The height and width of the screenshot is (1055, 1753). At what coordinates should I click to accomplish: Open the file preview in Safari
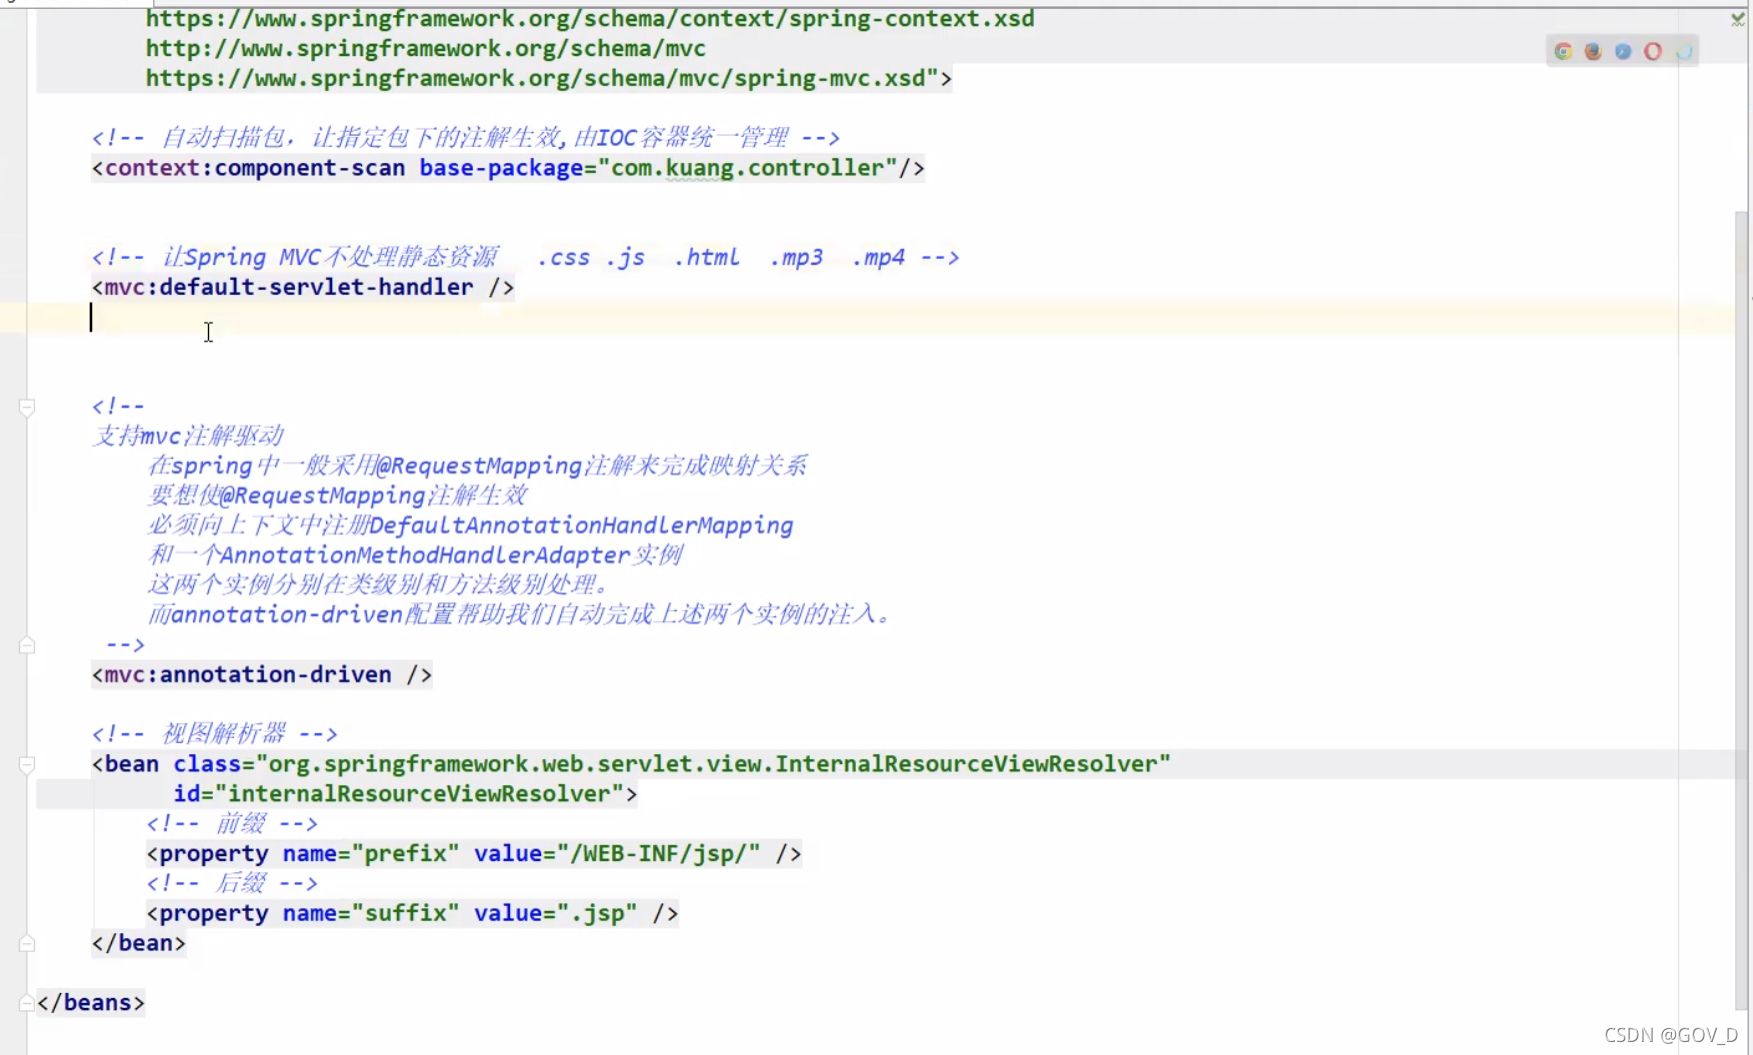[1623, 51]
